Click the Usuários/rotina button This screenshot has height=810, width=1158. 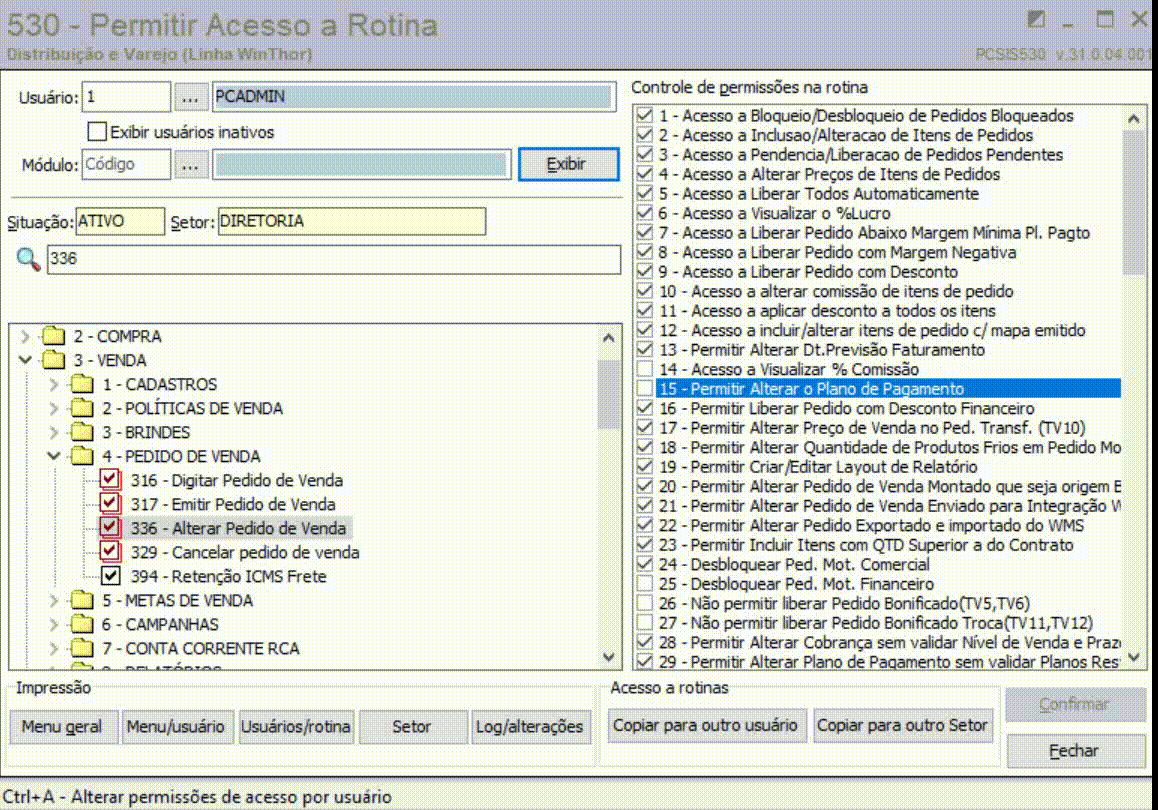tap(295, 727)
